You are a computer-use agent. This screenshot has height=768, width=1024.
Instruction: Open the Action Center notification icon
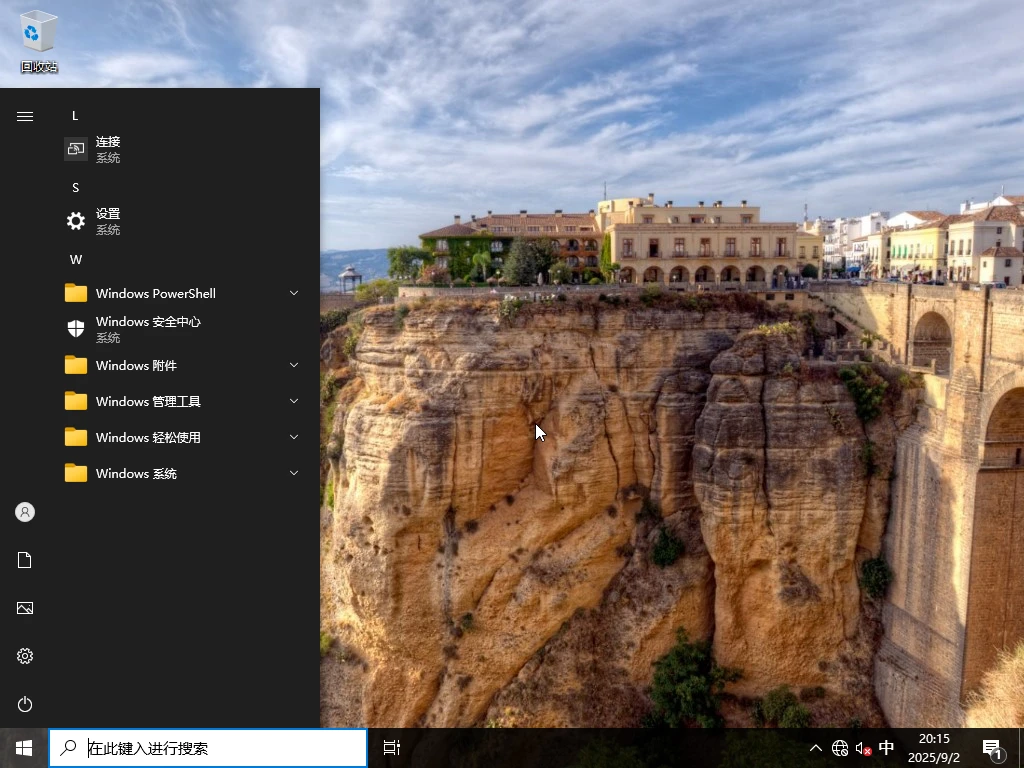coord(990,747)
